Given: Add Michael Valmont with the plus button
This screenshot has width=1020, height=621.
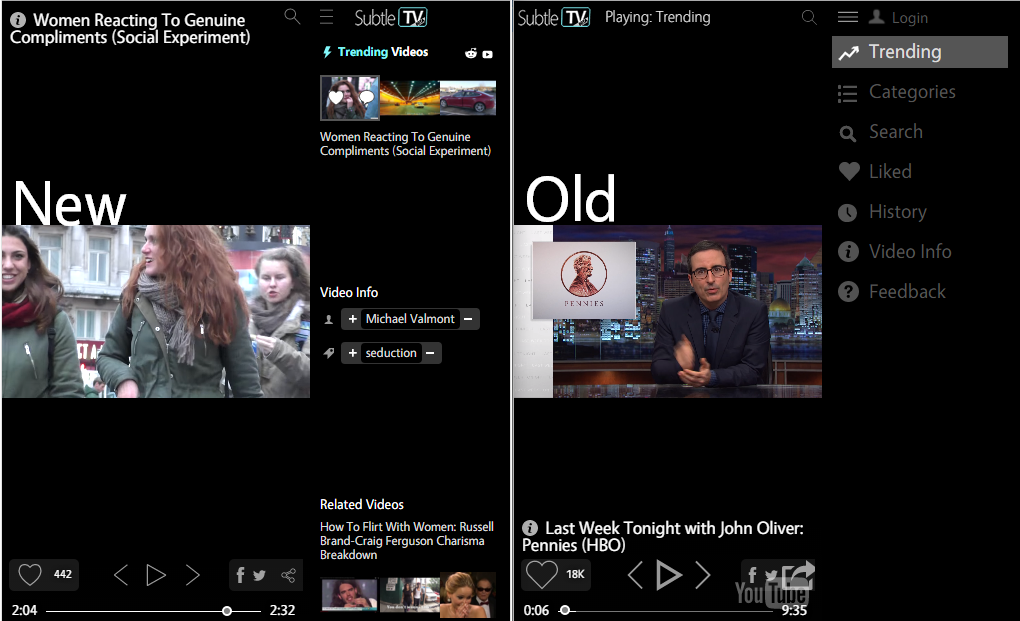Looking at the screenshot, I should tap(352, 319).
